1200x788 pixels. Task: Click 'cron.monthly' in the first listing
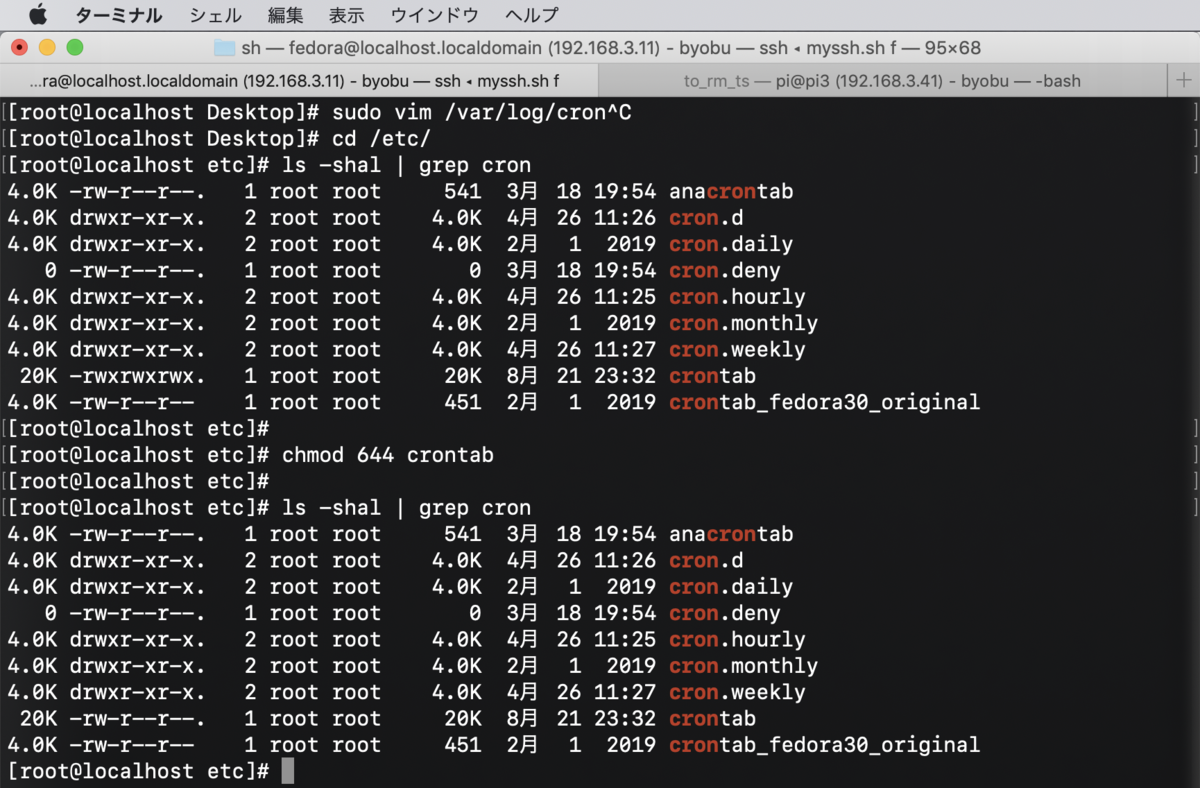tap(743, 323)
